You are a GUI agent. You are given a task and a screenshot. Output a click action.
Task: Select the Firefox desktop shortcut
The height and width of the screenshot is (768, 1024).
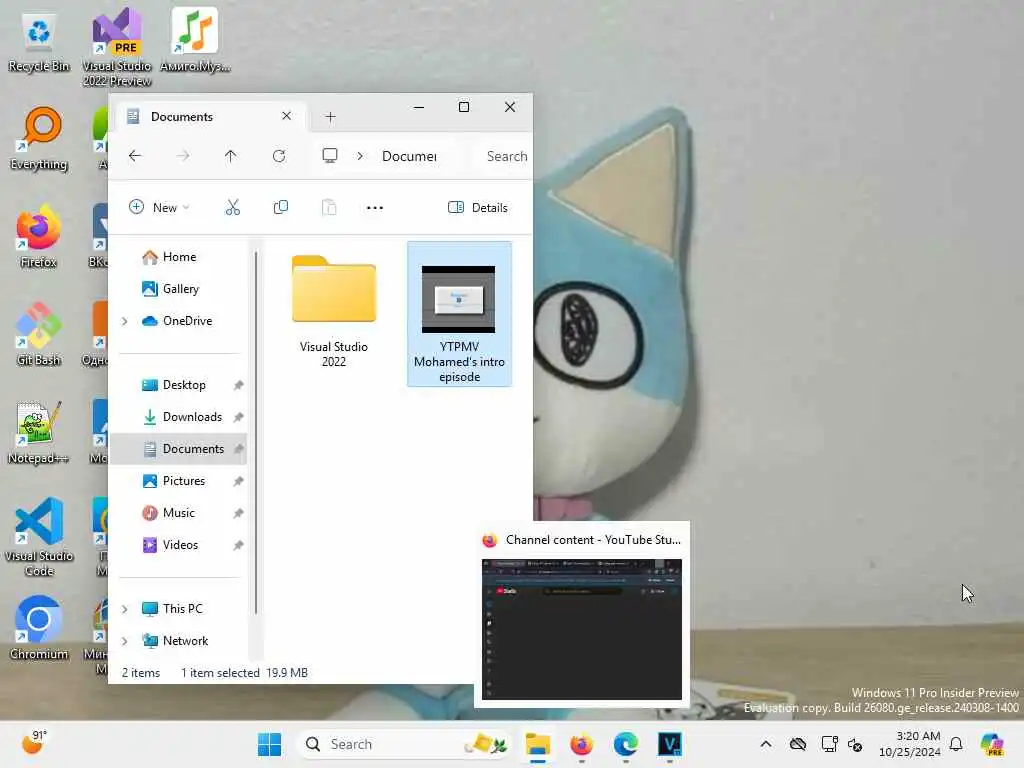(x=39, y=236)
